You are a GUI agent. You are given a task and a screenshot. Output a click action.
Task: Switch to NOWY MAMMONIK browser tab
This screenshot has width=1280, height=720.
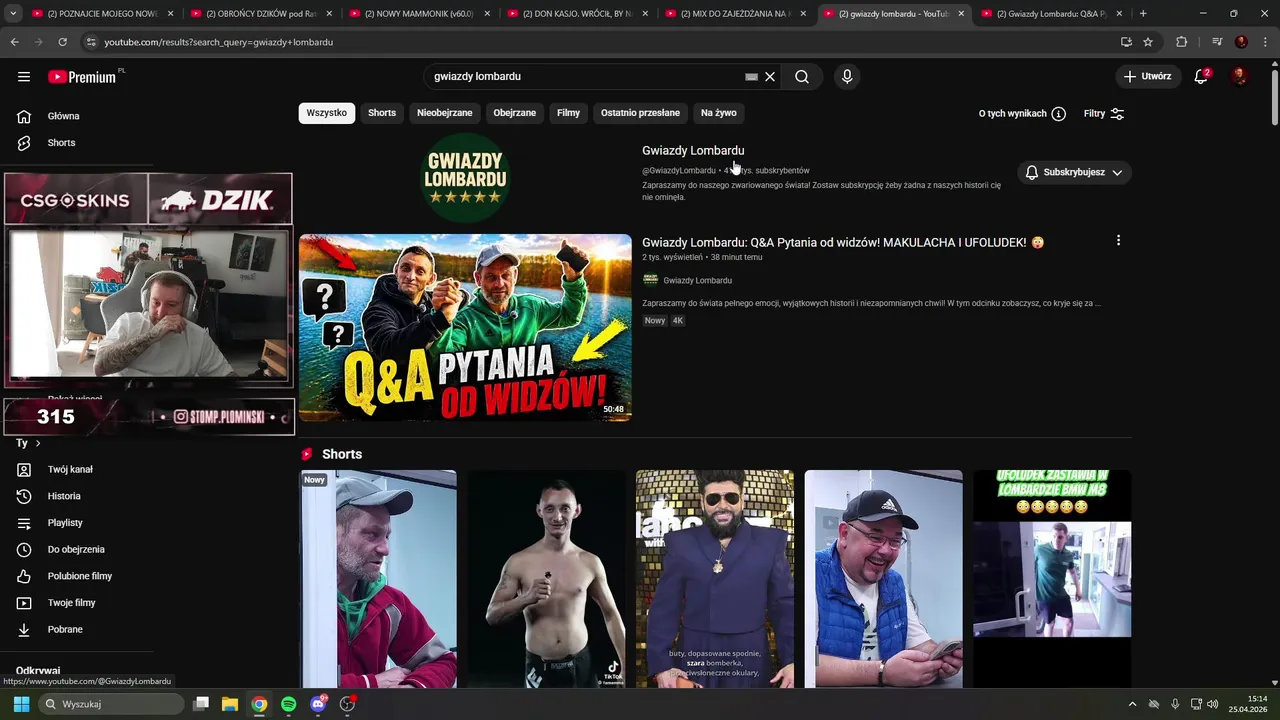tap(420, 14)
